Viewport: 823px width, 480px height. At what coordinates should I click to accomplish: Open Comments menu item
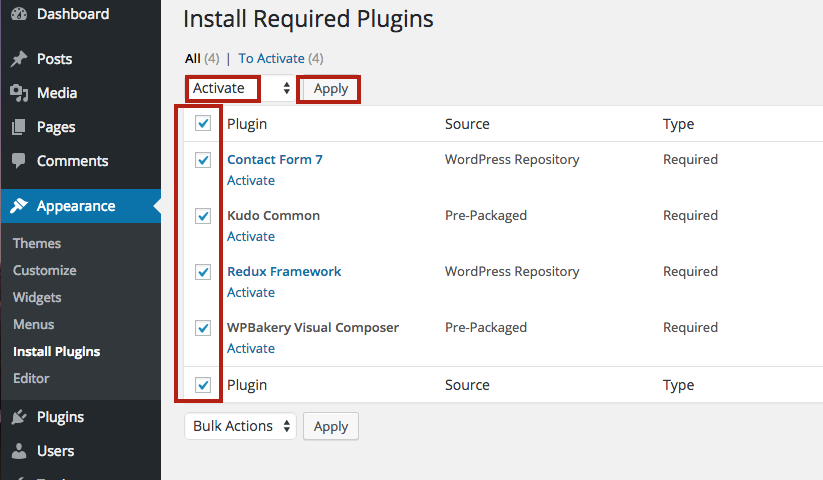coord(72,161)
